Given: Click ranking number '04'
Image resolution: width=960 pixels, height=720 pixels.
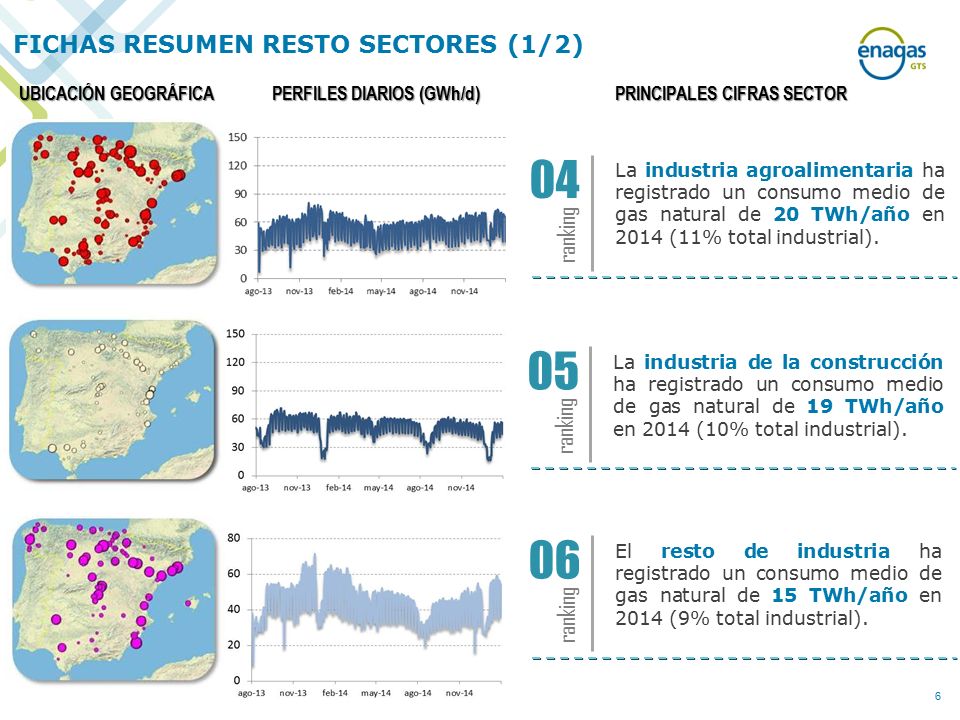Looking at the screenshot, I should pyautogui.click(x=555, y=179).
